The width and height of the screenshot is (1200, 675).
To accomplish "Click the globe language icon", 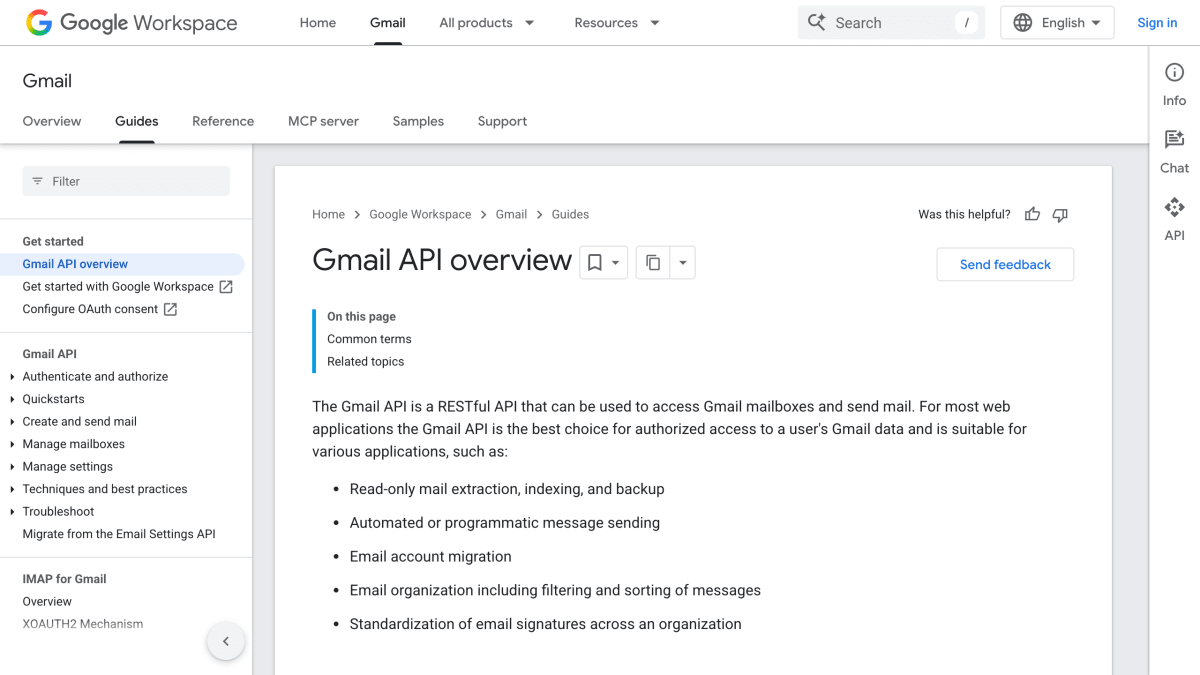I will click(1022, 23).
